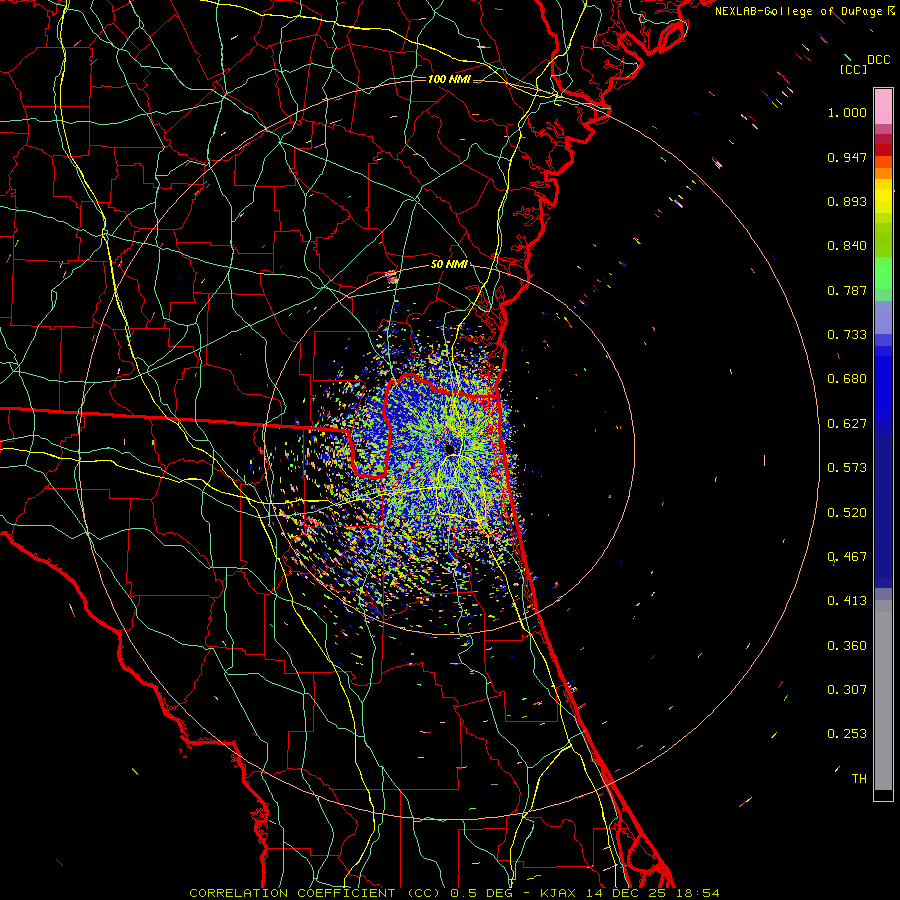Click the 0.733 scale value
Screen dimensions: 900x900
(847, 335)
